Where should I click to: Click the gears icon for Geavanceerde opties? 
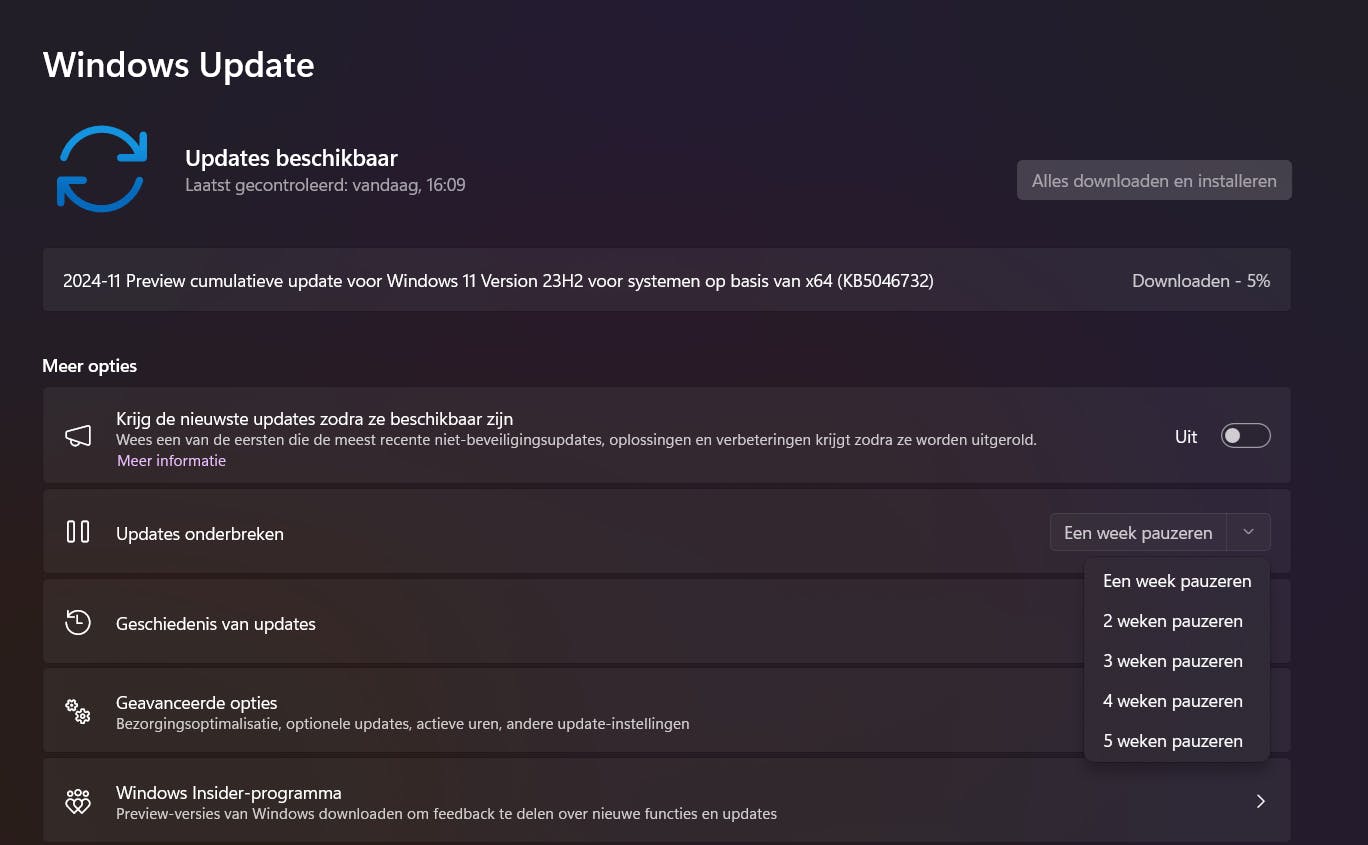78,711
